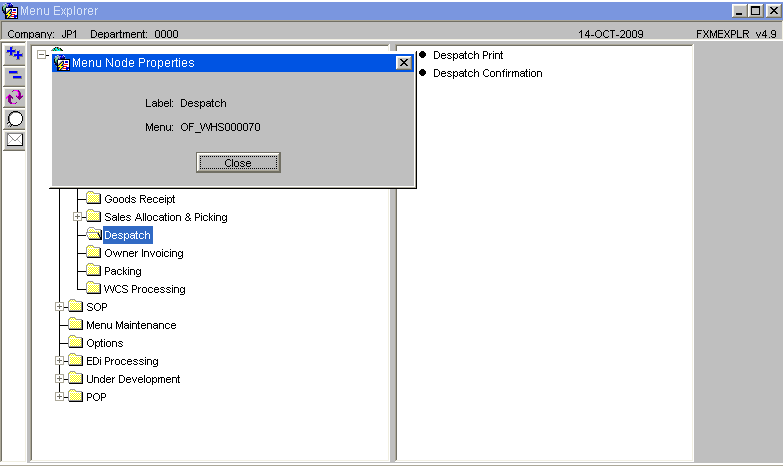Screen dimensions: 783x466
Task: Click the expand-all plus icon in left toolbar
Action: pyautogui.click(x=14, y=54)
